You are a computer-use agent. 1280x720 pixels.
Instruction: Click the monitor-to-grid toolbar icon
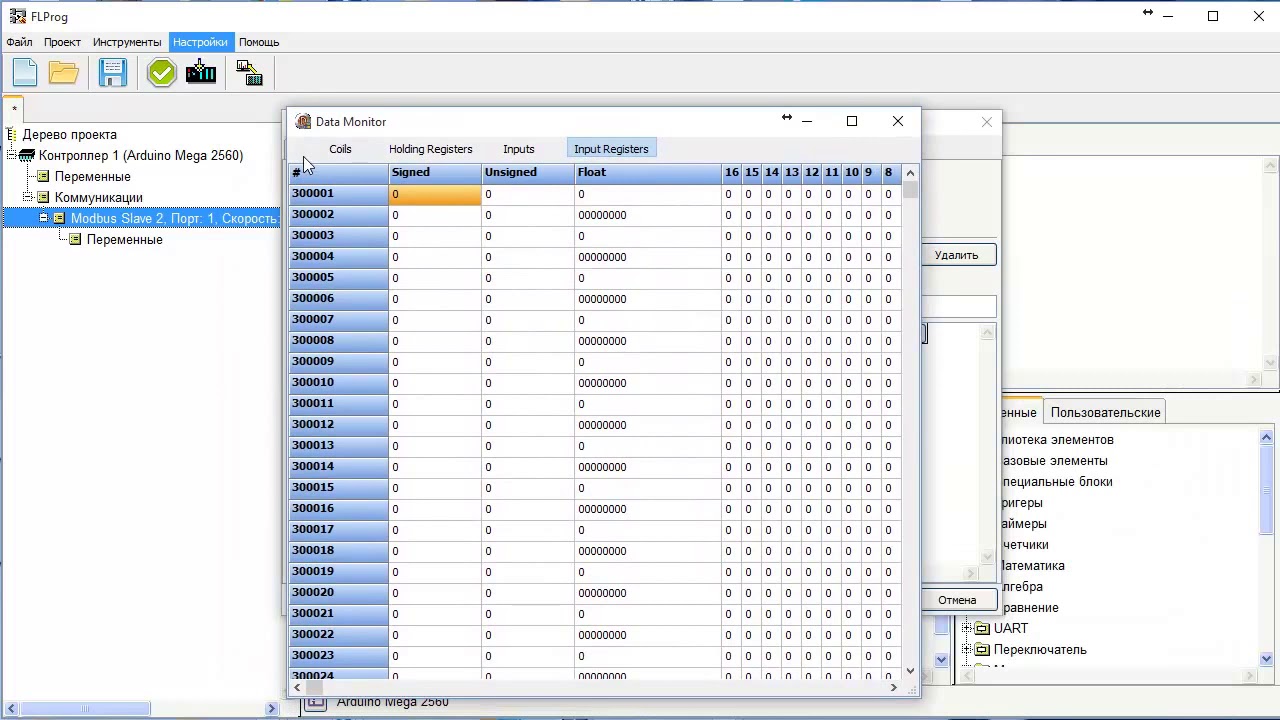click(249, 73)
